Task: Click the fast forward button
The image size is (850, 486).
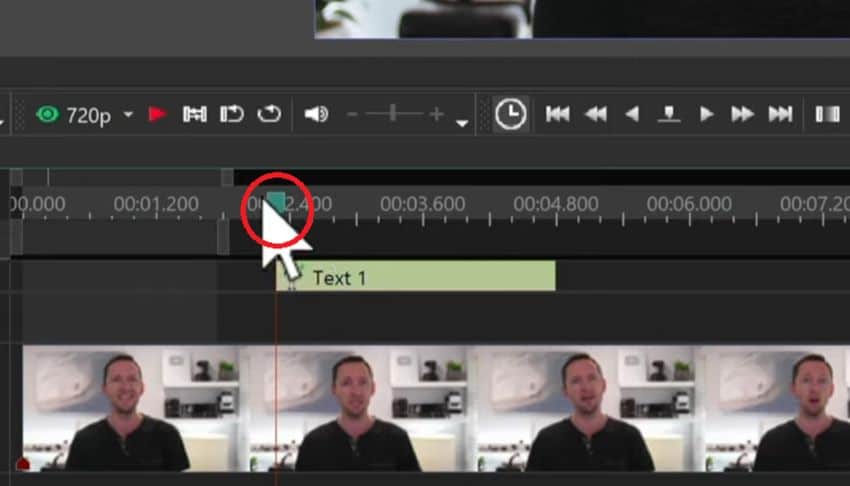Action: 742,114
